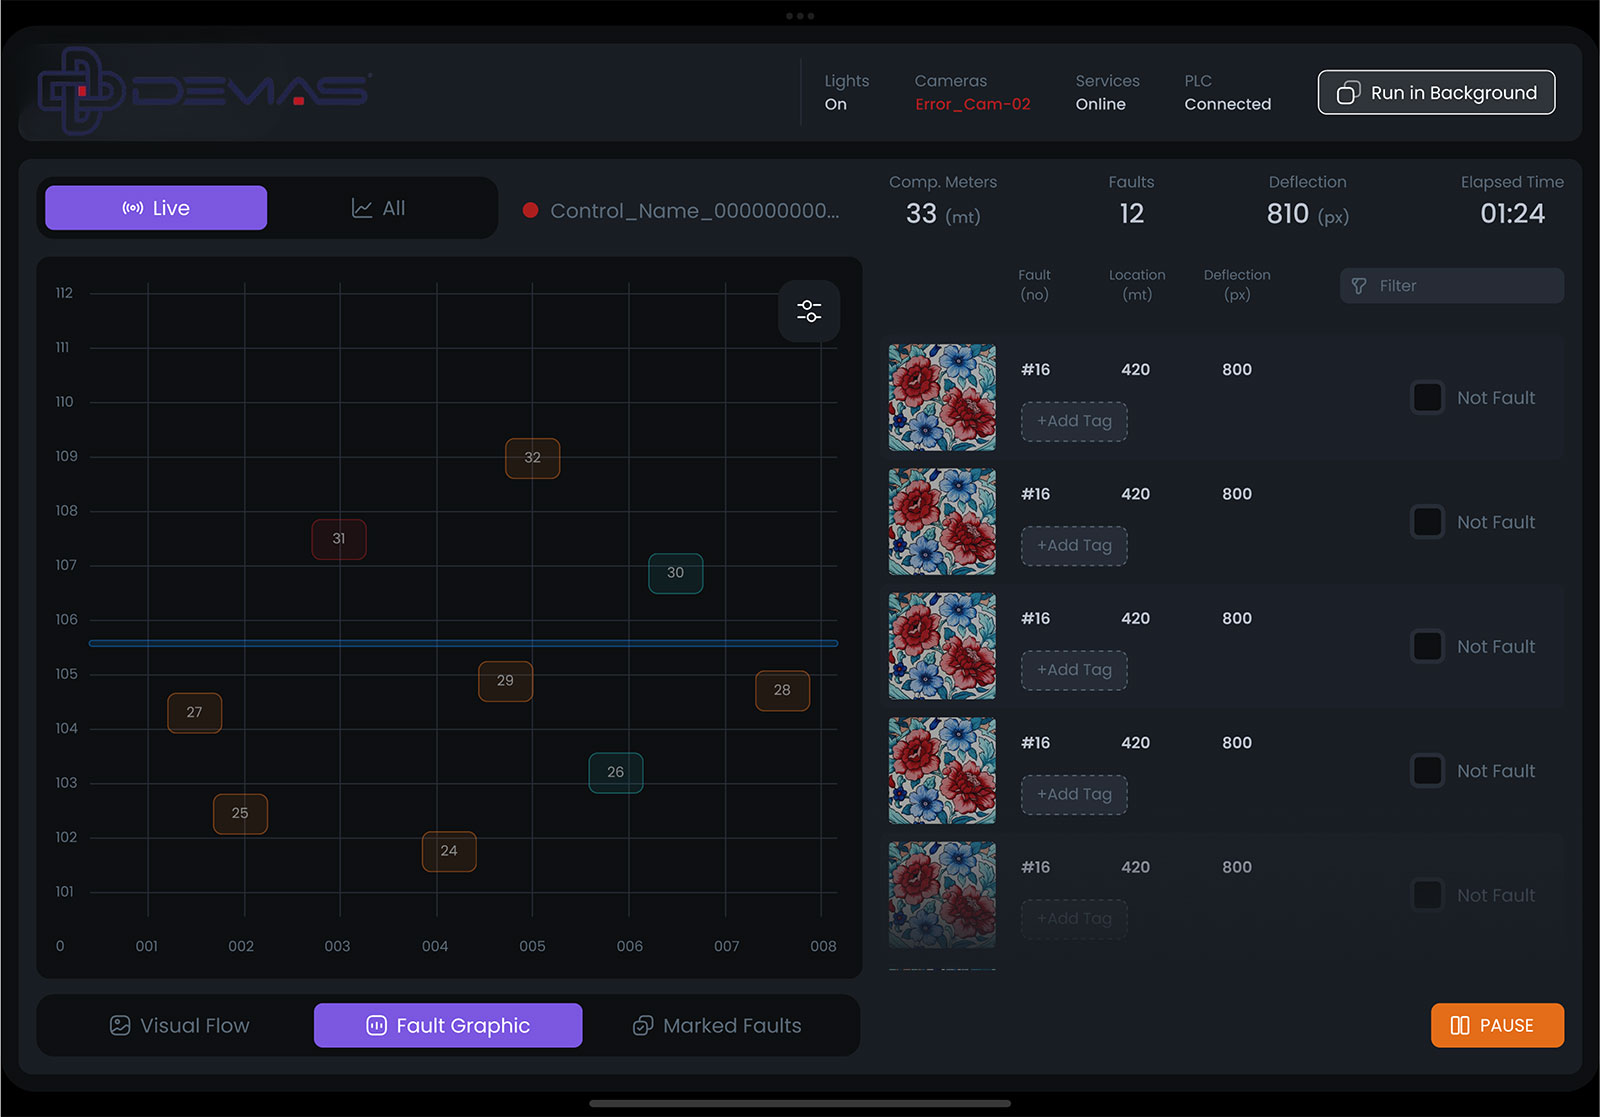1600x1117 pixels.
Task: Select fault marker 26 on the graph
Action: [615, 772]
